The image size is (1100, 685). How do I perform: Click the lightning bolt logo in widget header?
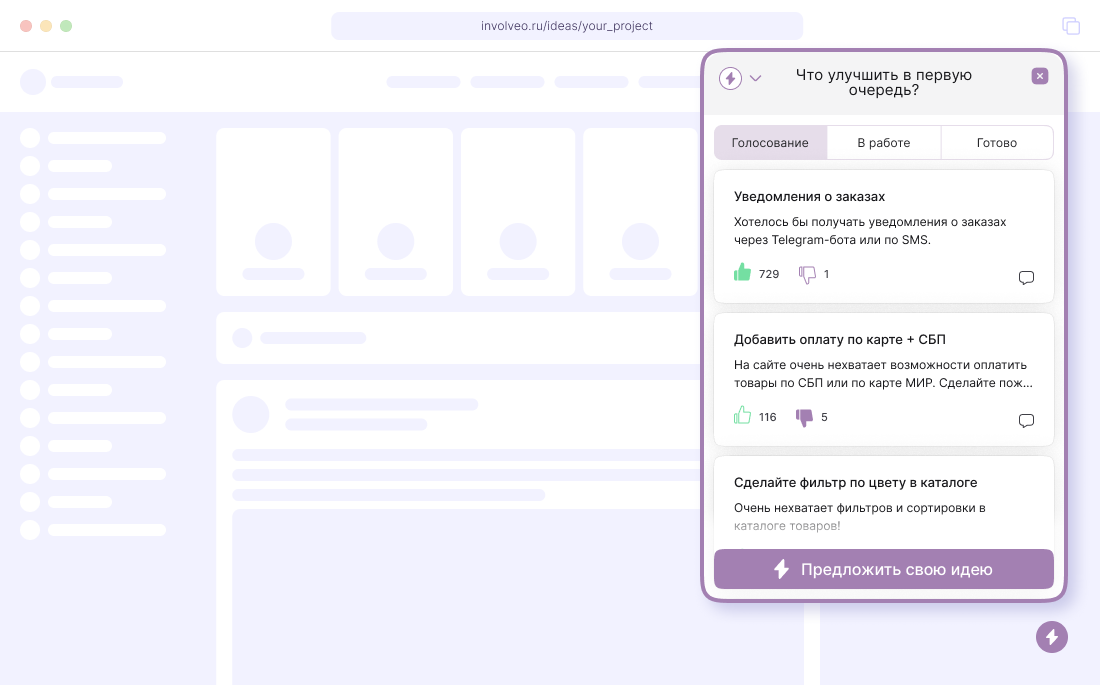tap(731, 78)
